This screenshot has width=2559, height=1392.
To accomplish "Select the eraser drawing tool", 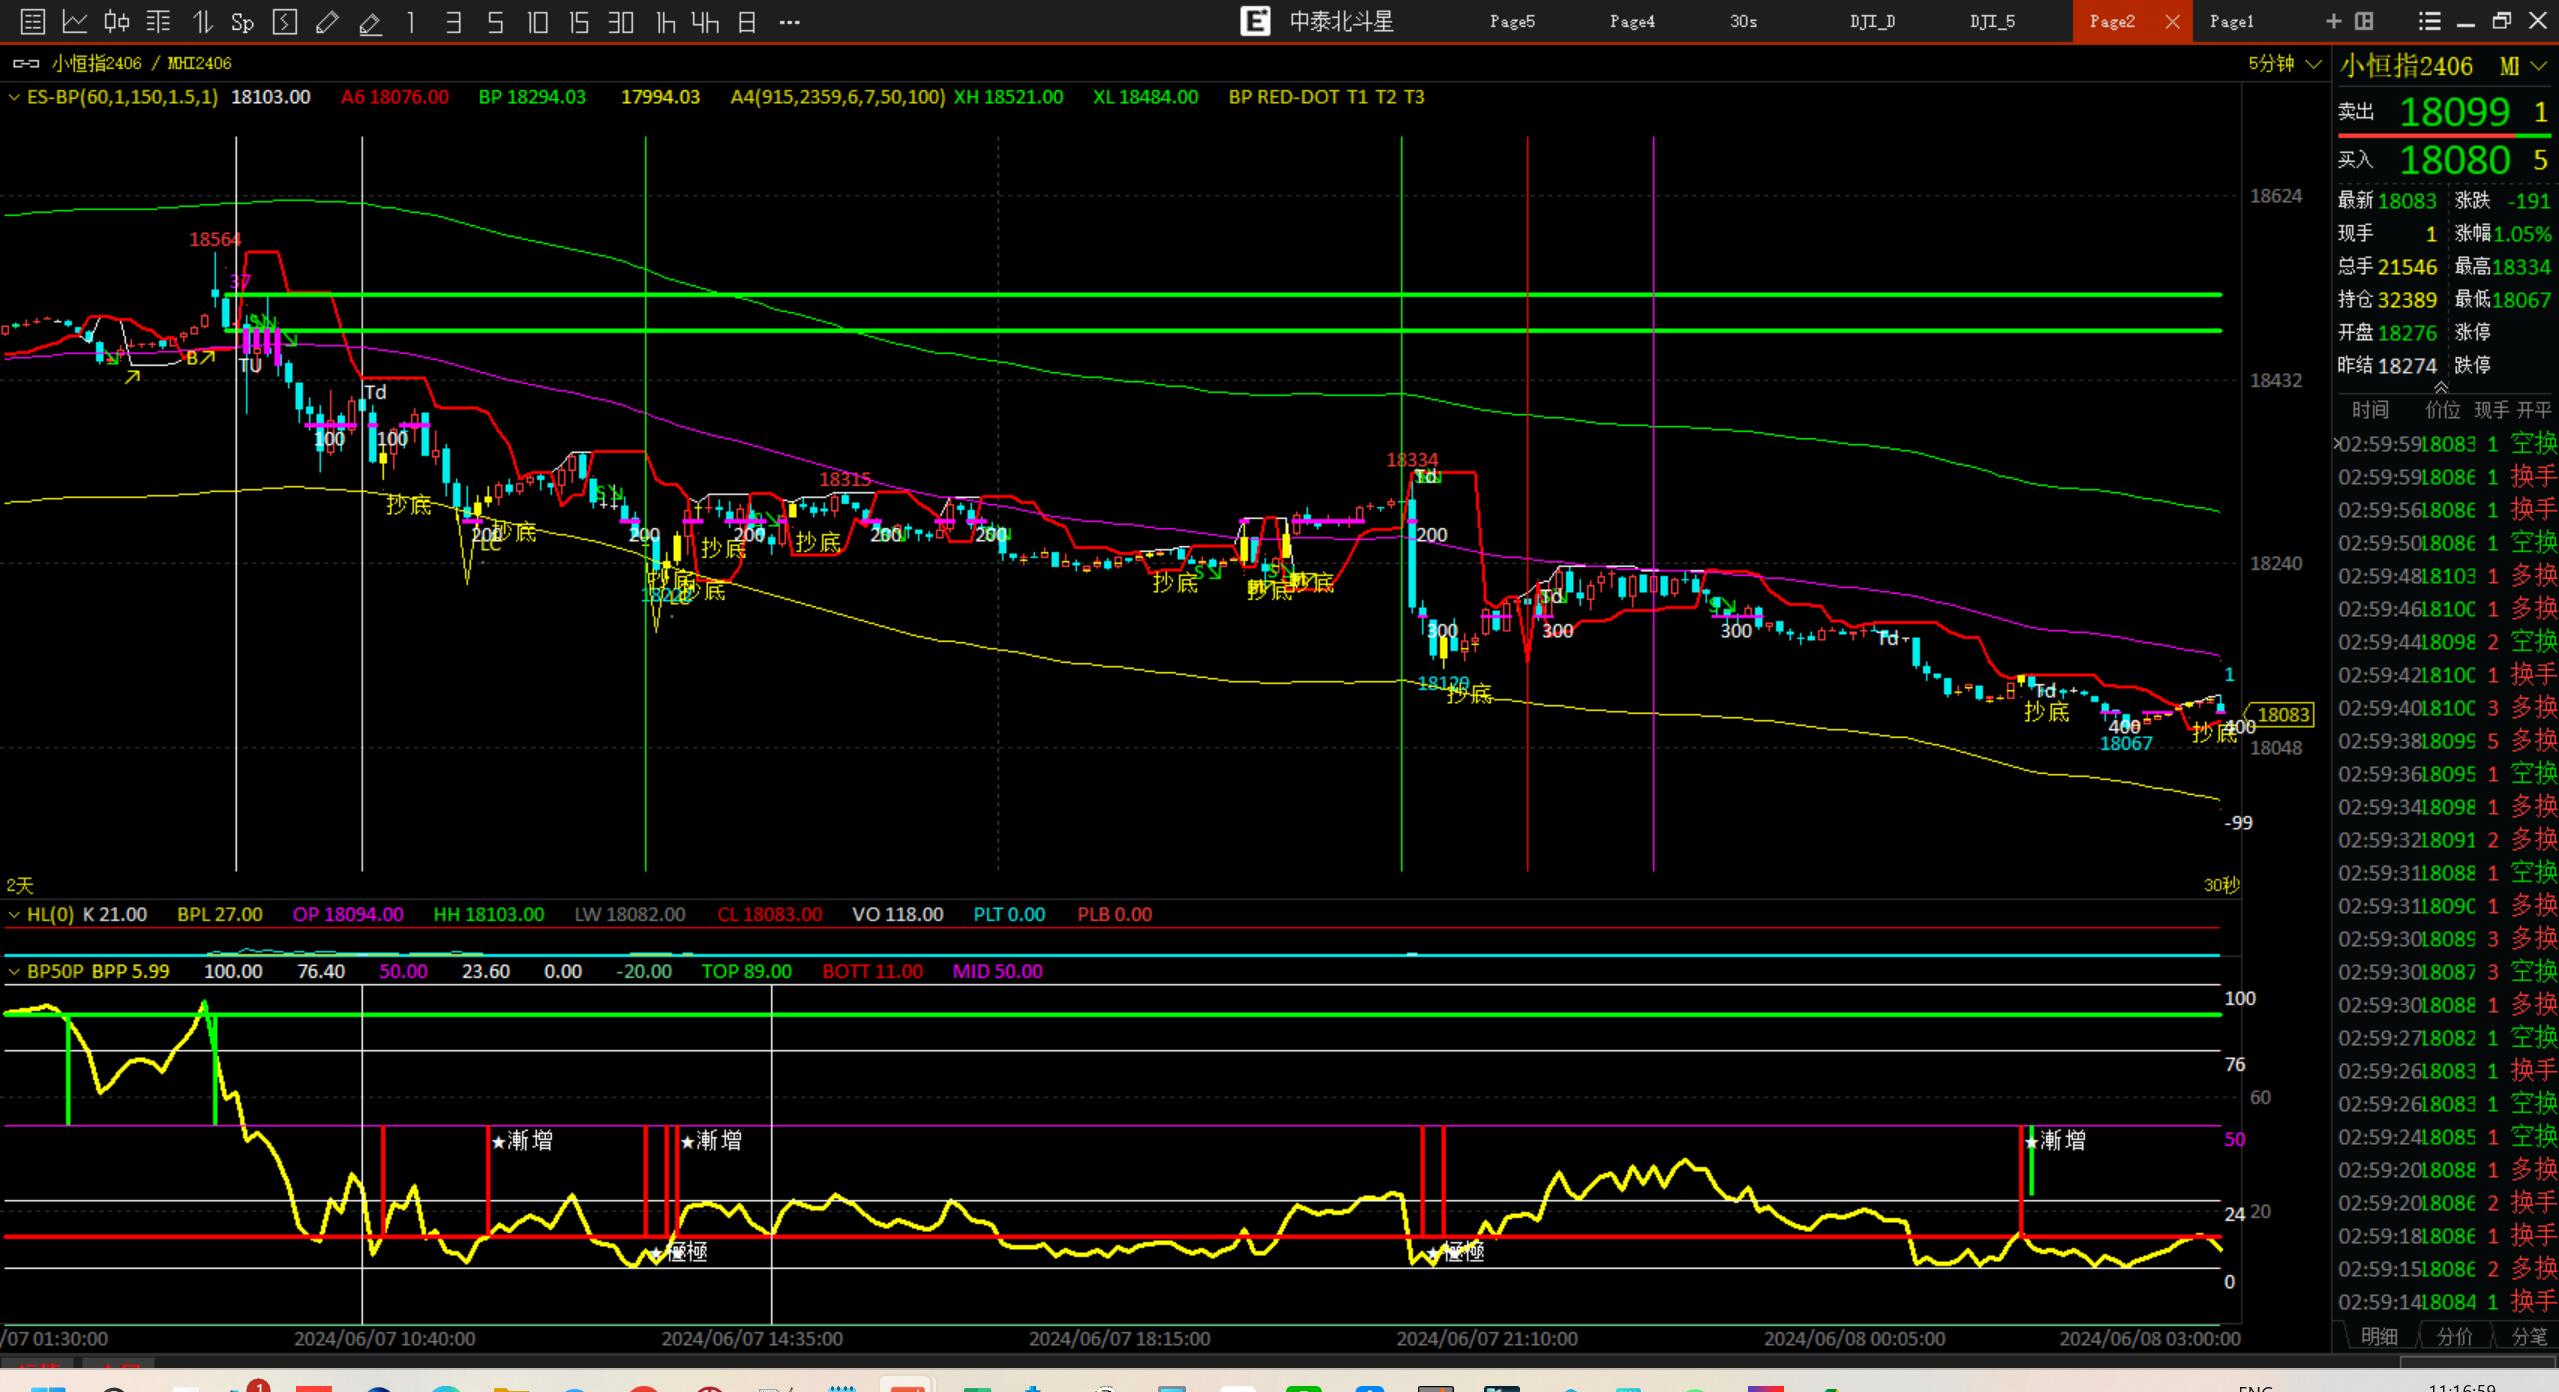I will click(370, 22).
